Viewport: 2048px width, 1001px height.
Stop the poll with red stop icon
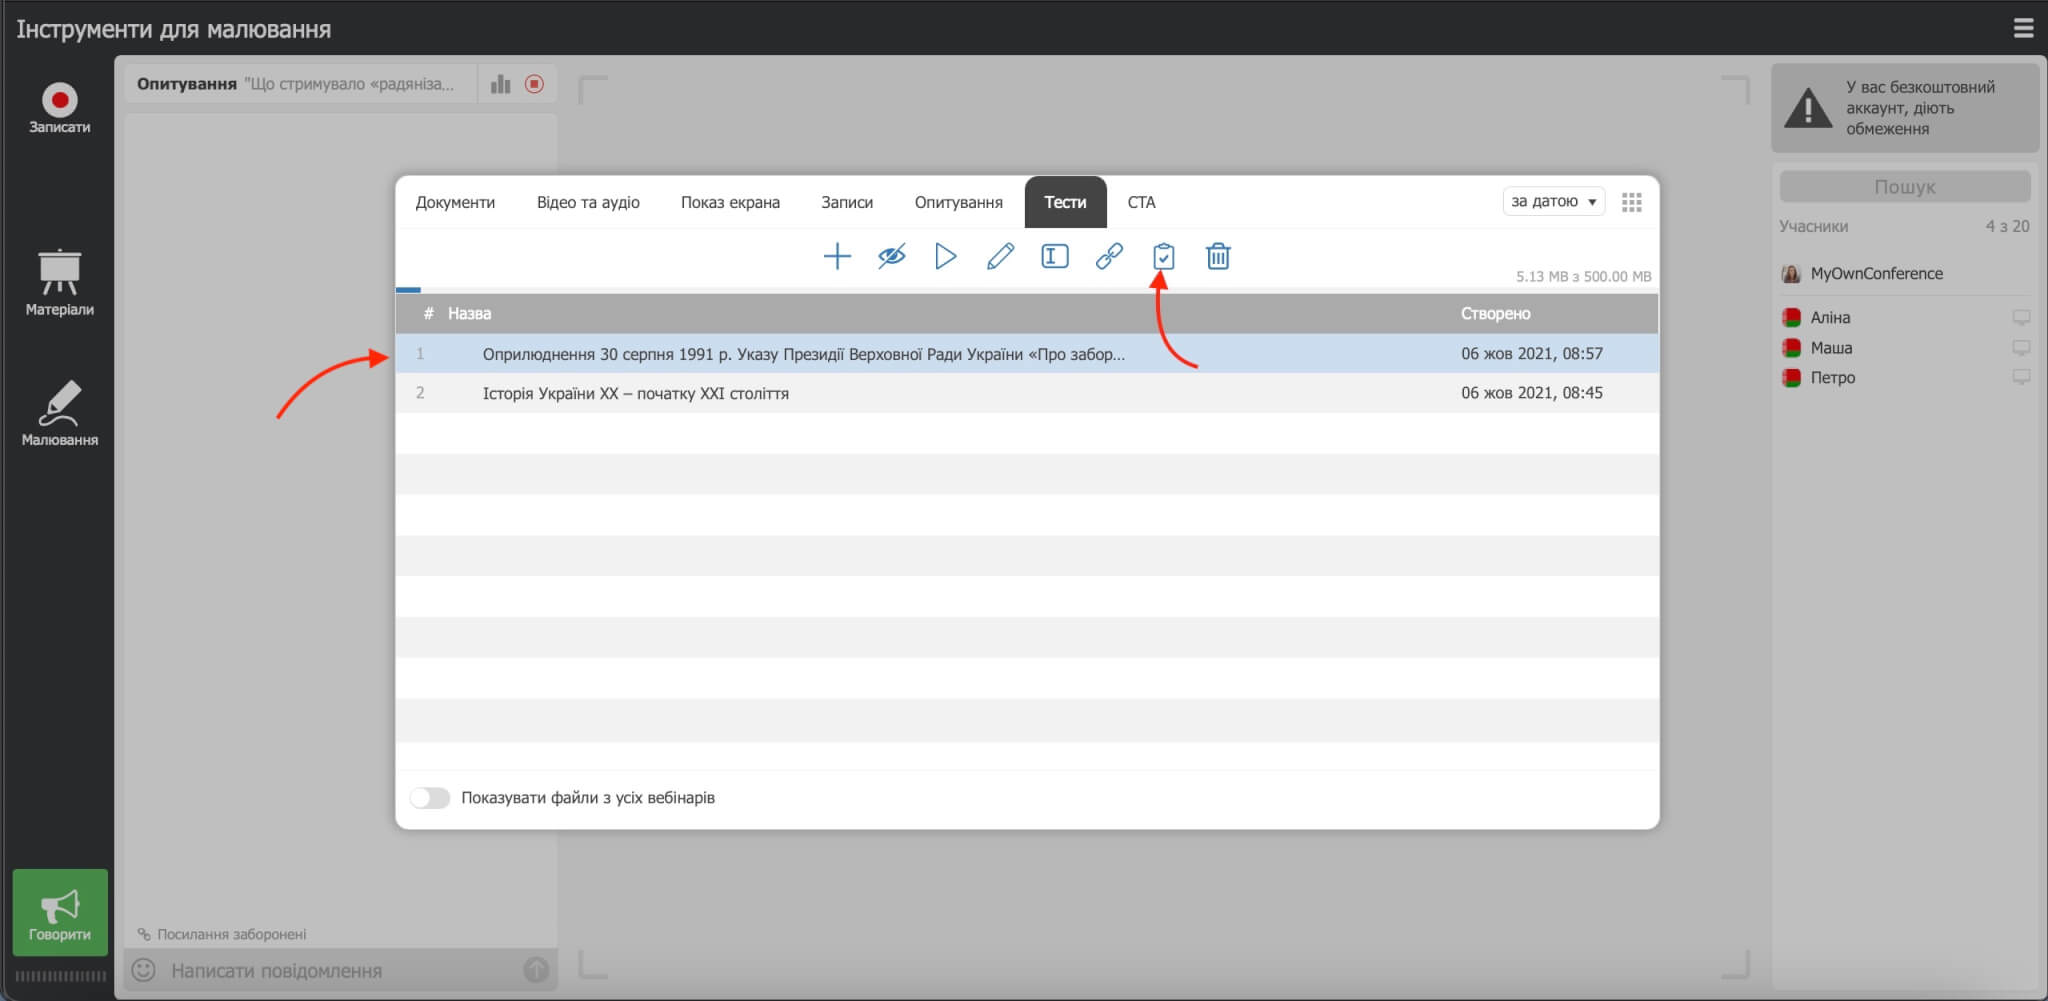point(535,85)
